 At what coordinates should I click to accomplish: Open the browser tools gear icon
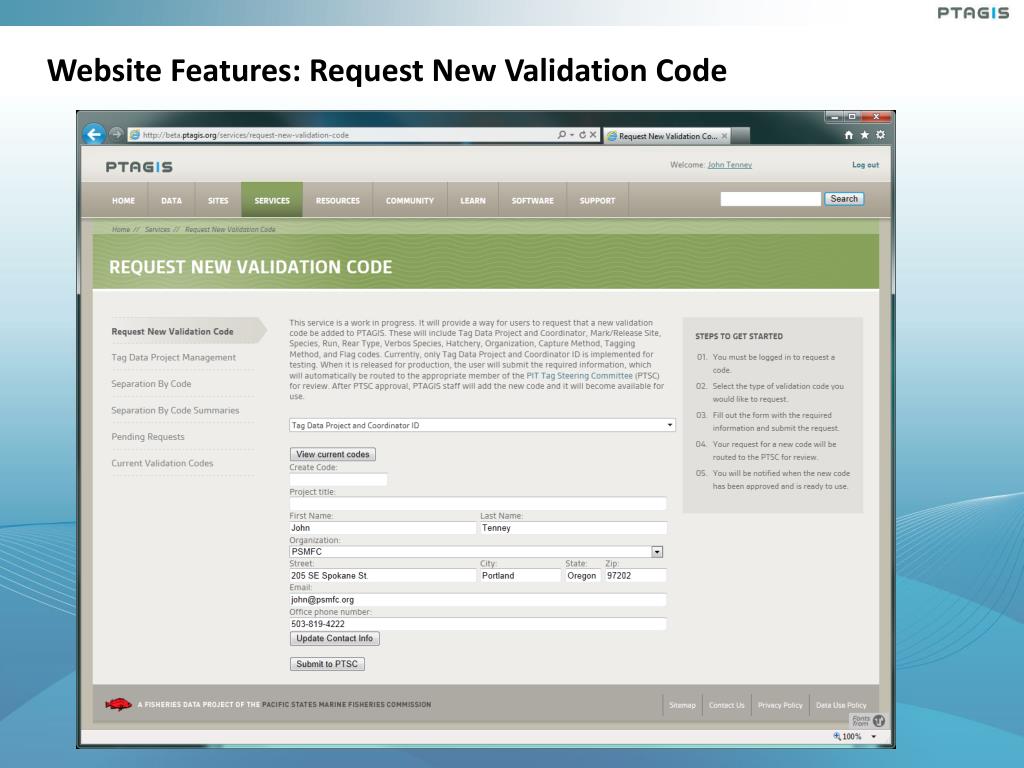[880, 135]
